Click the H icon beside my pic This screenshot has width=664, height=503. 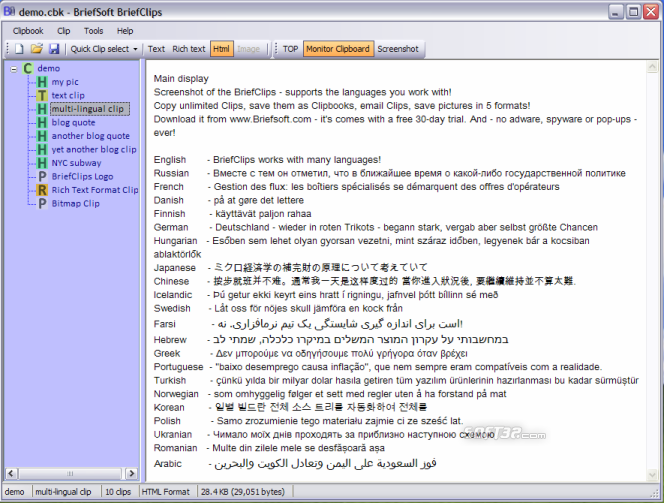coord(42,82)
